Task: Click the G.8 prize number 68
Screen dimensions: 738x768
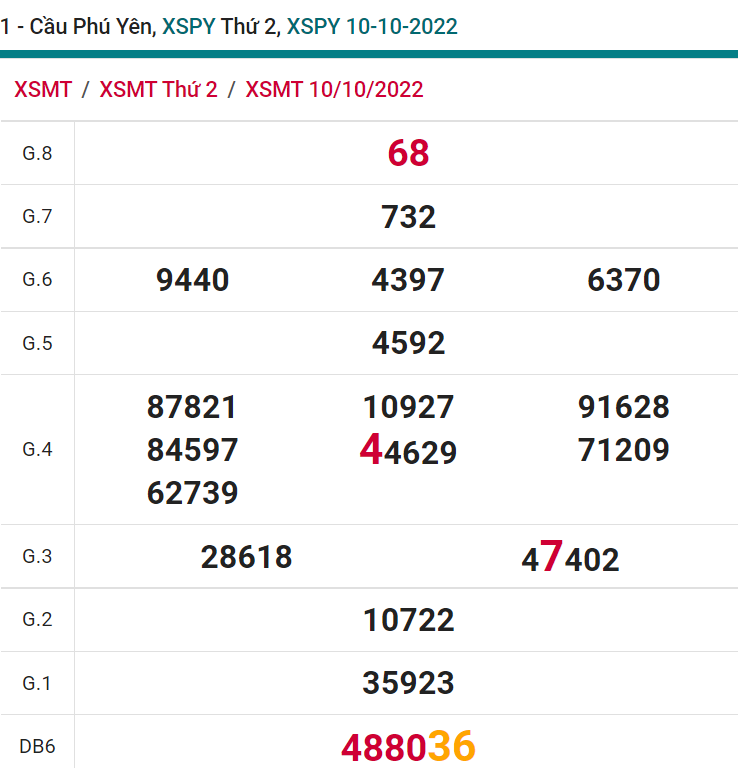Action: (x=408, y=153)
